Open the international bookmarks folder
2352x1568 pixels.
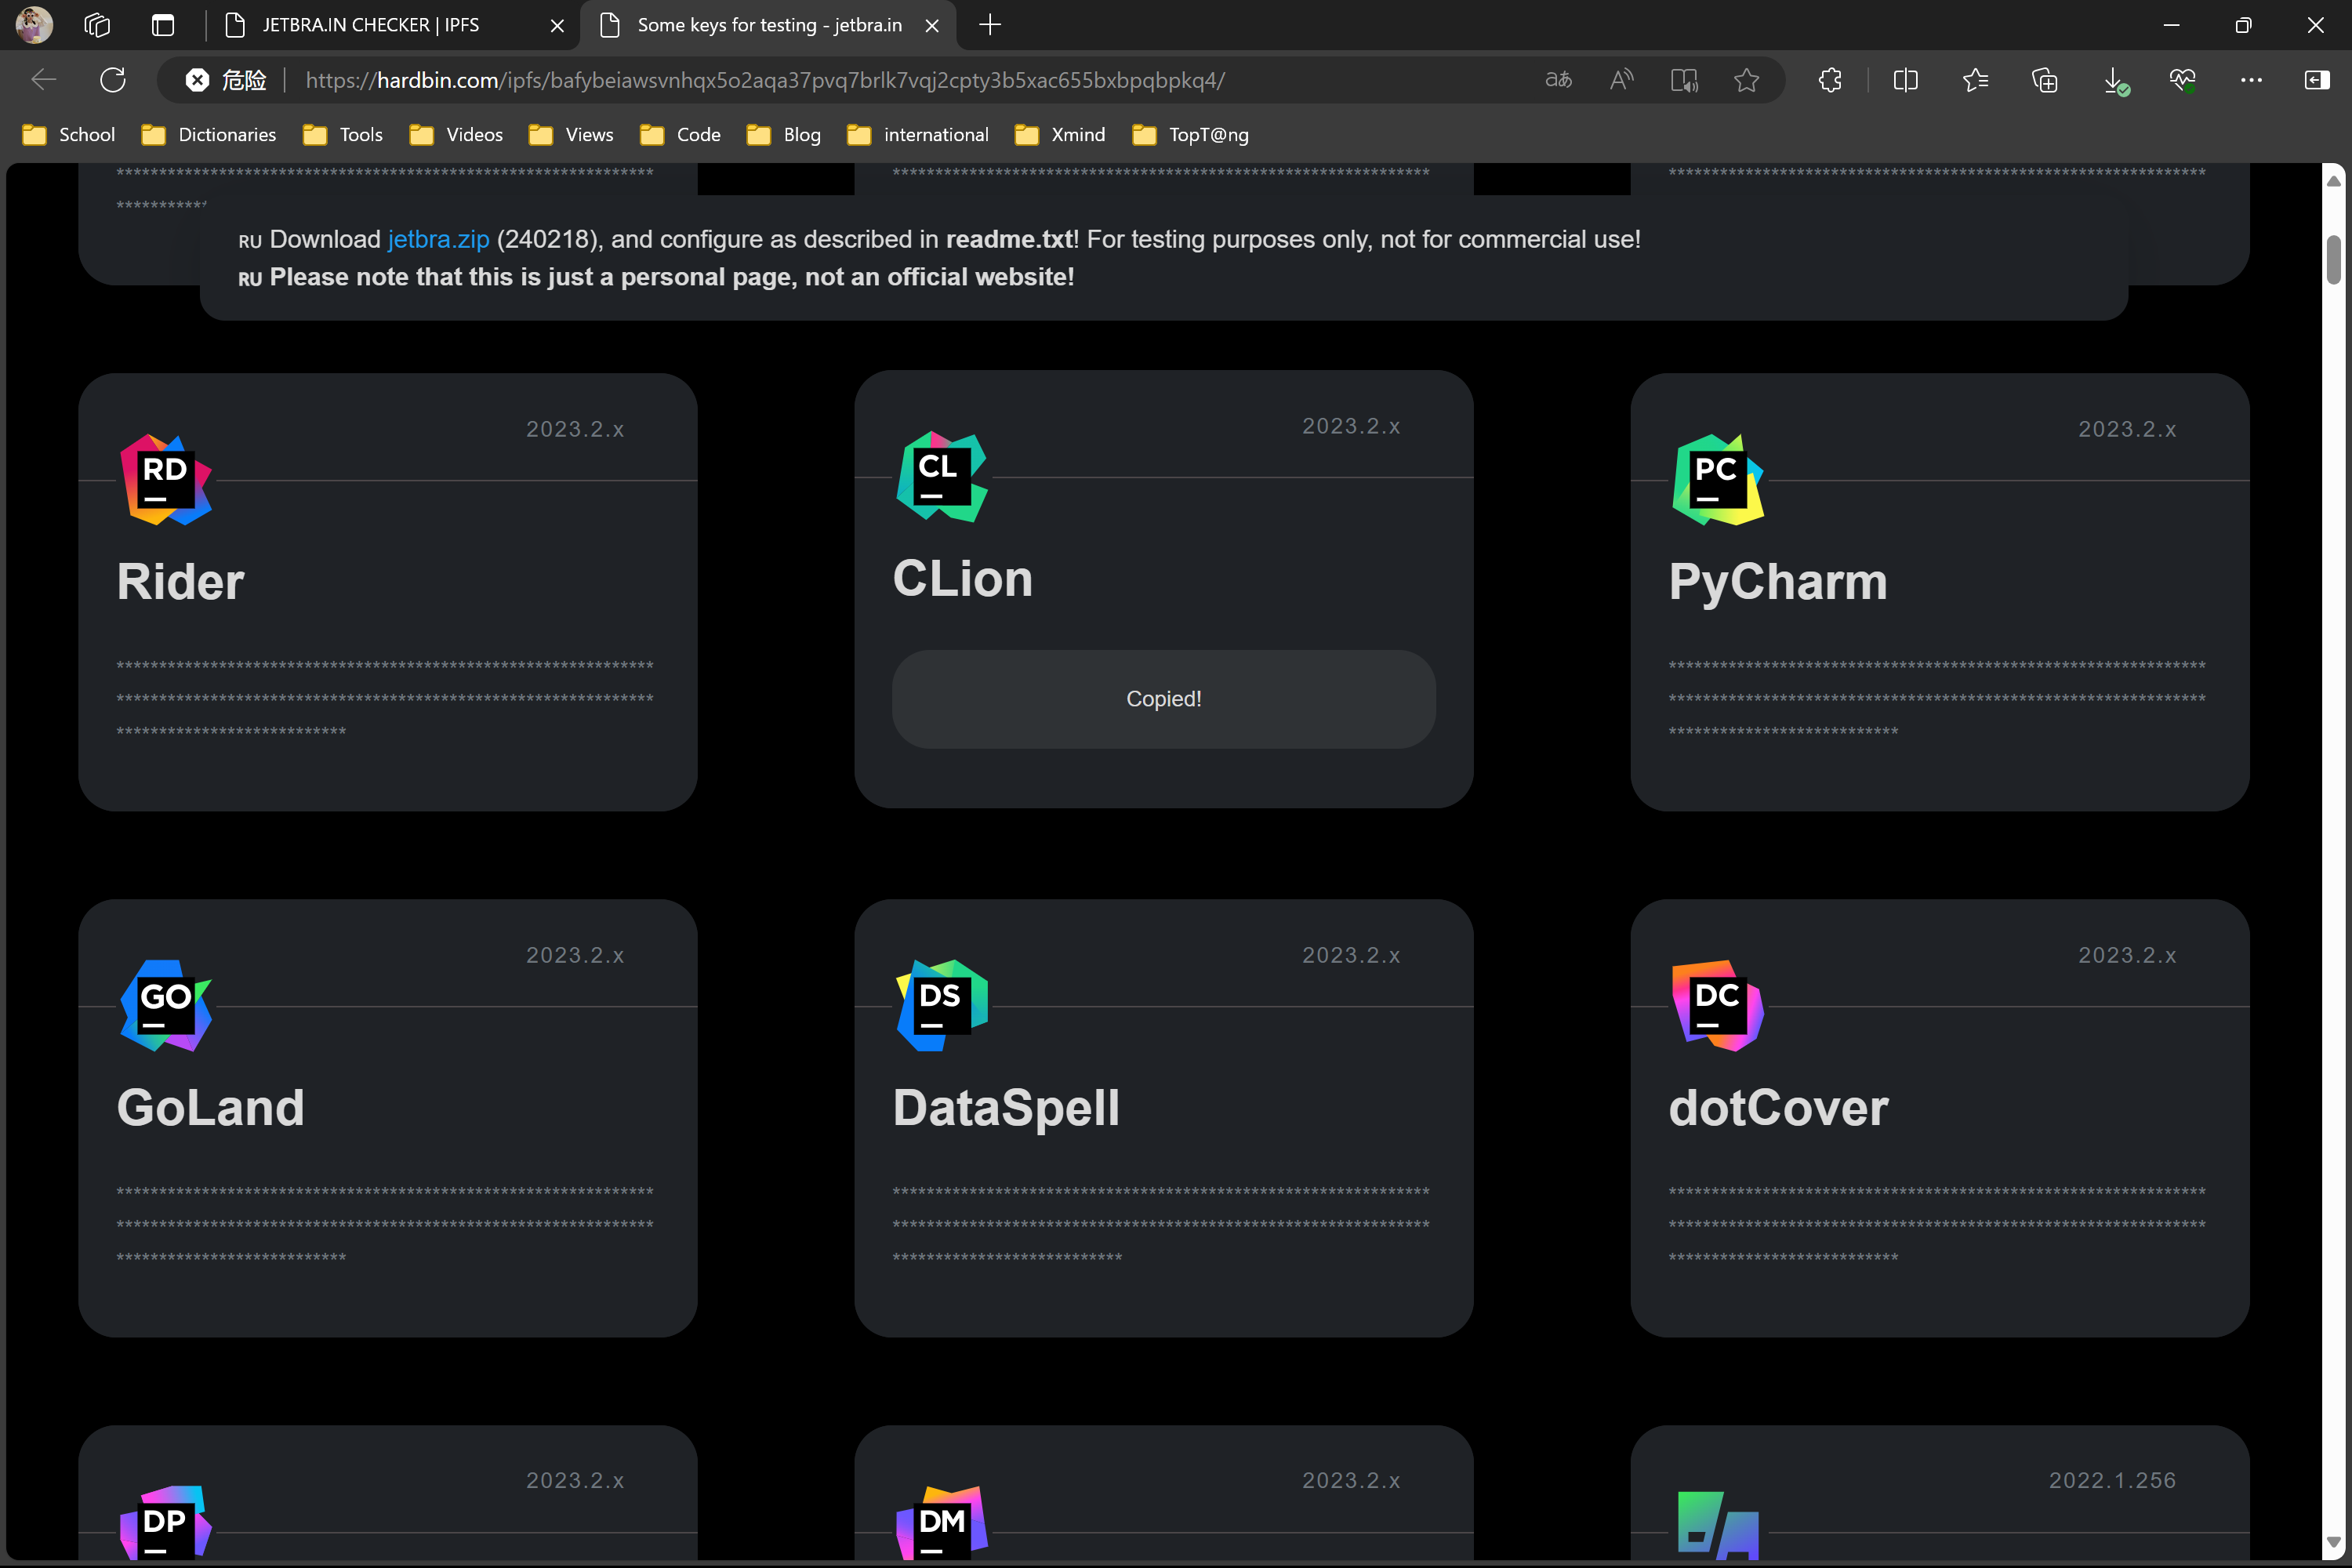coord(918,134)
